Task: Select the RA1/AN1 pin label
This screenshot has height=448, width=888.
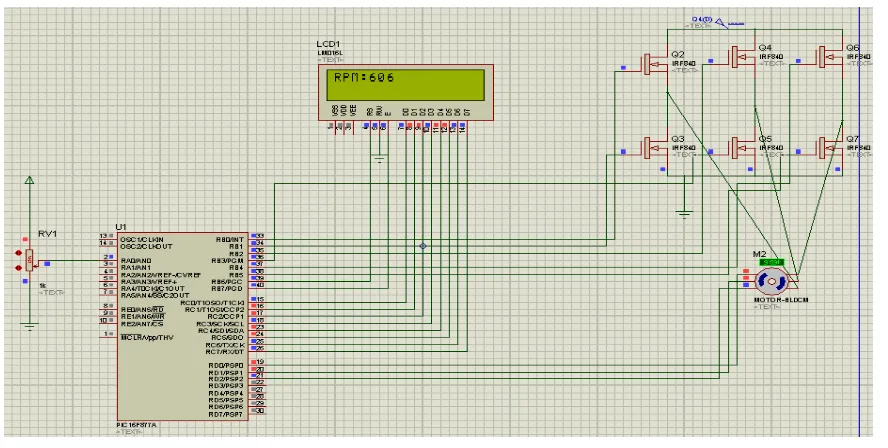Action: click(136, 267)
